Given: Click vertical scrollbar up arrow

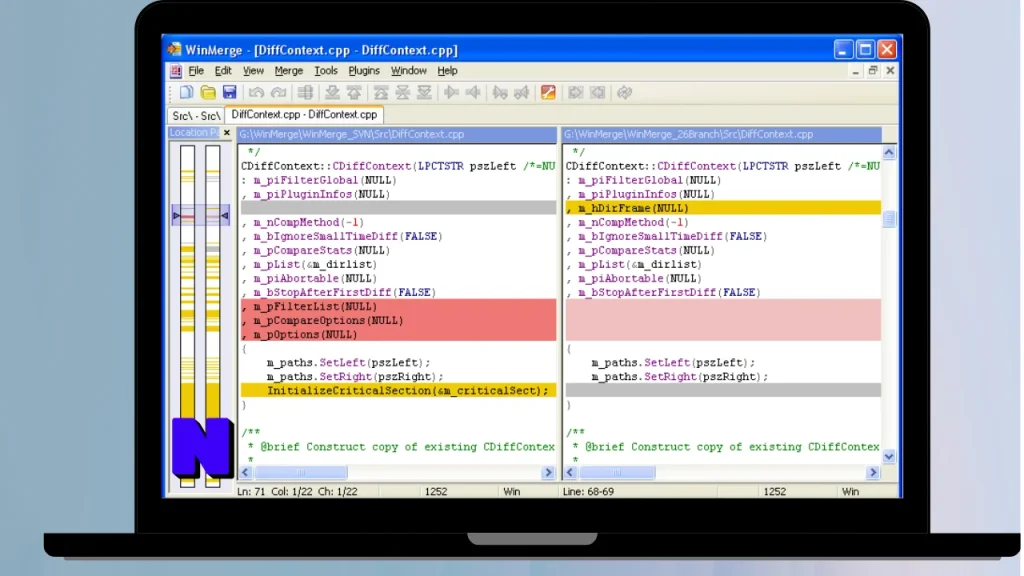Looking at the screenshot, I should tap(889, 152).
